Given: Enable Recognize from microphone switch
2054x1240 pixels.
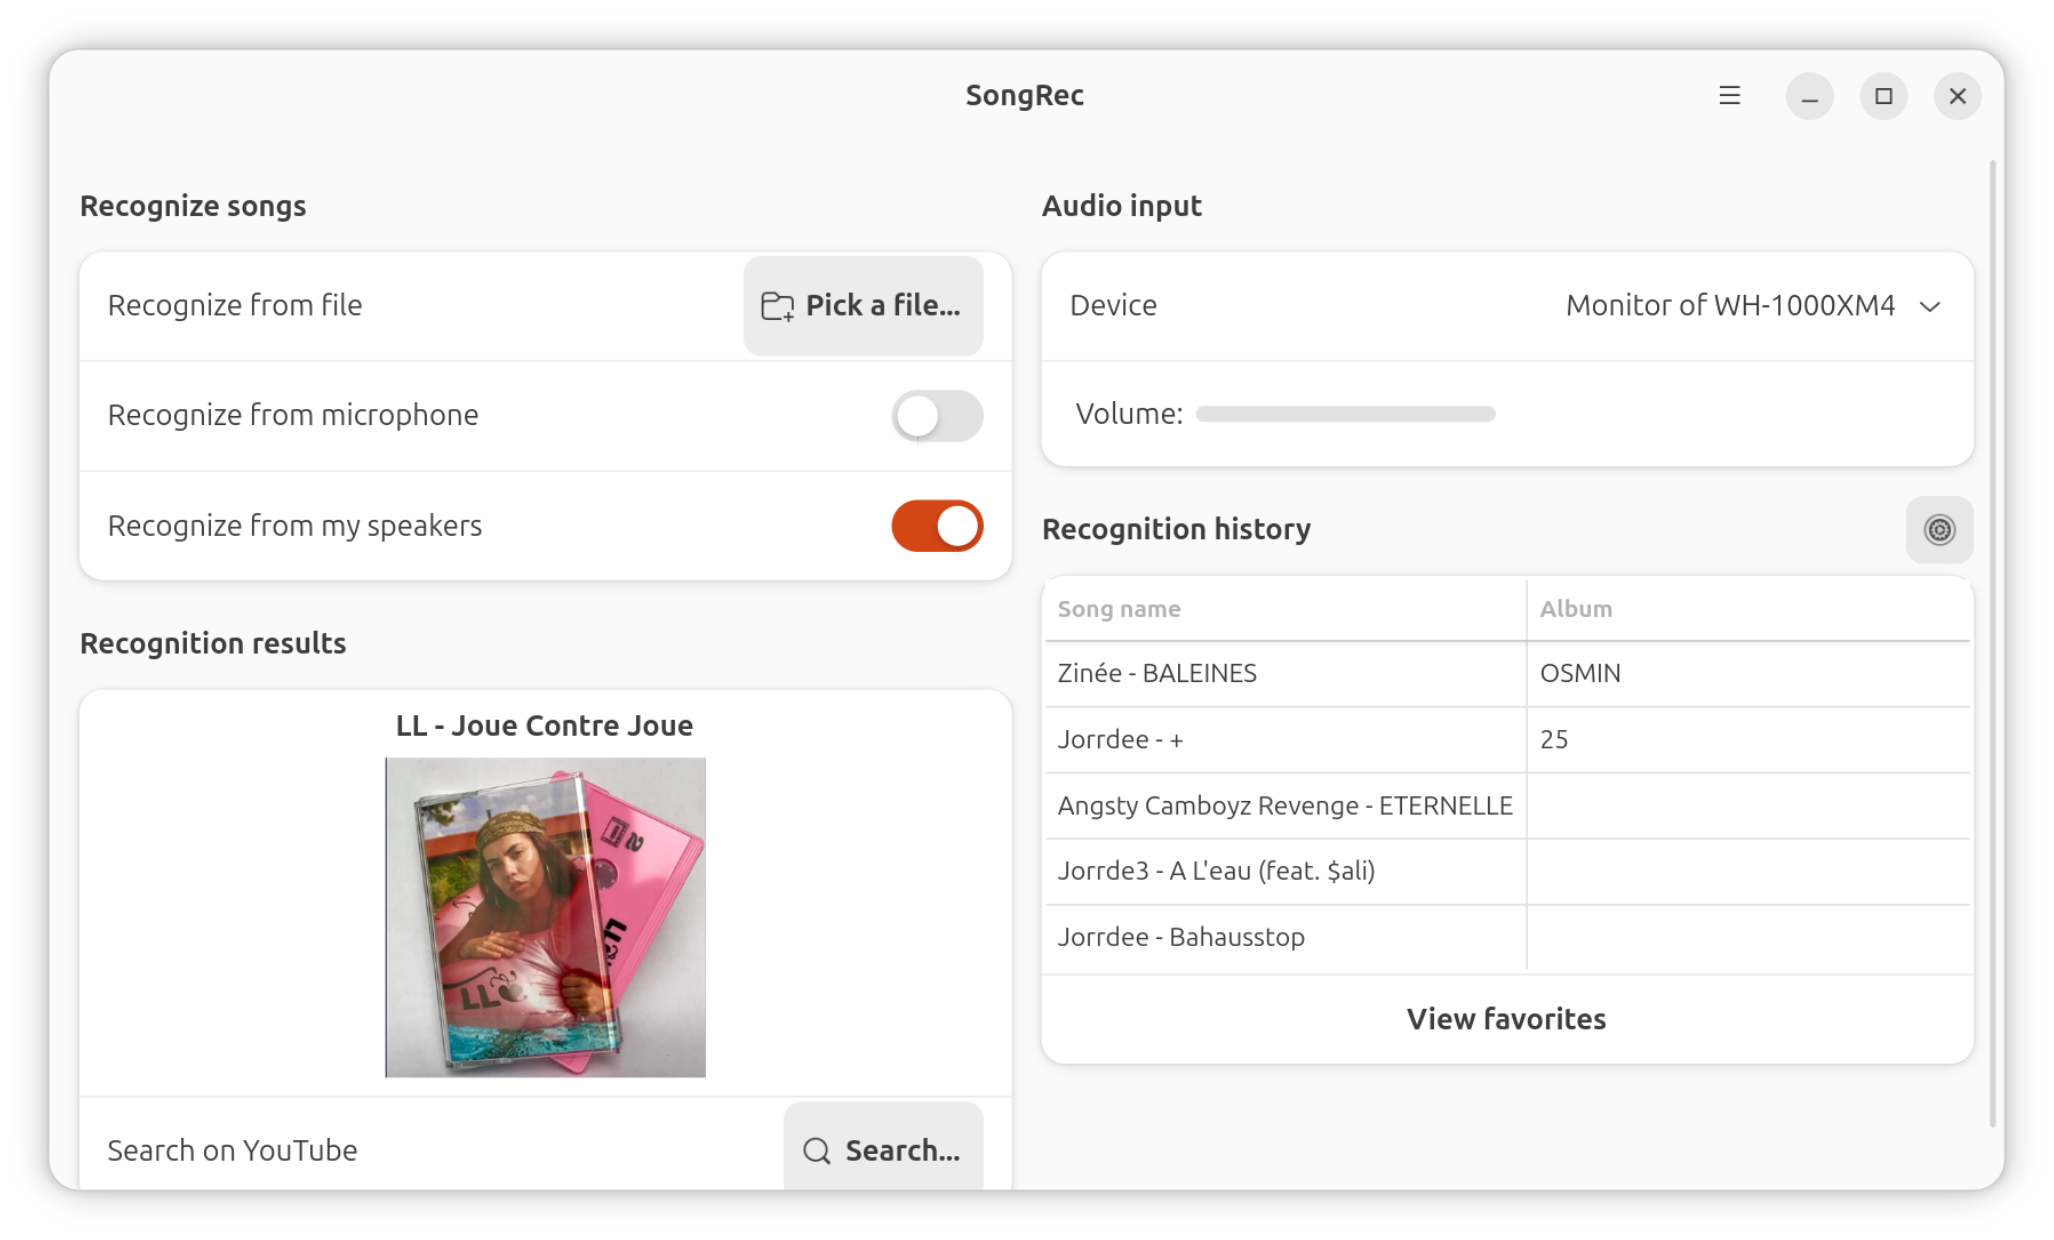Looking at the screenshot, I should [937, 416].
